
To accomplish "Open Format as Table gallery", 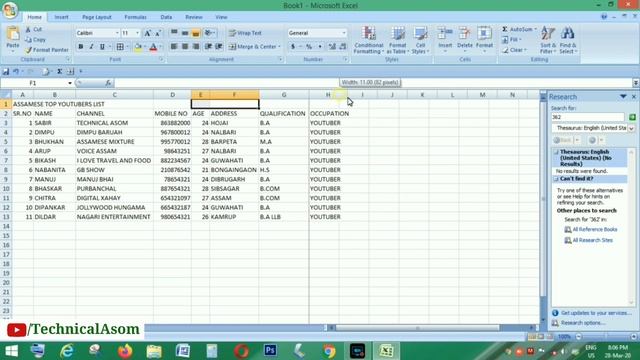I will (397, 40).
